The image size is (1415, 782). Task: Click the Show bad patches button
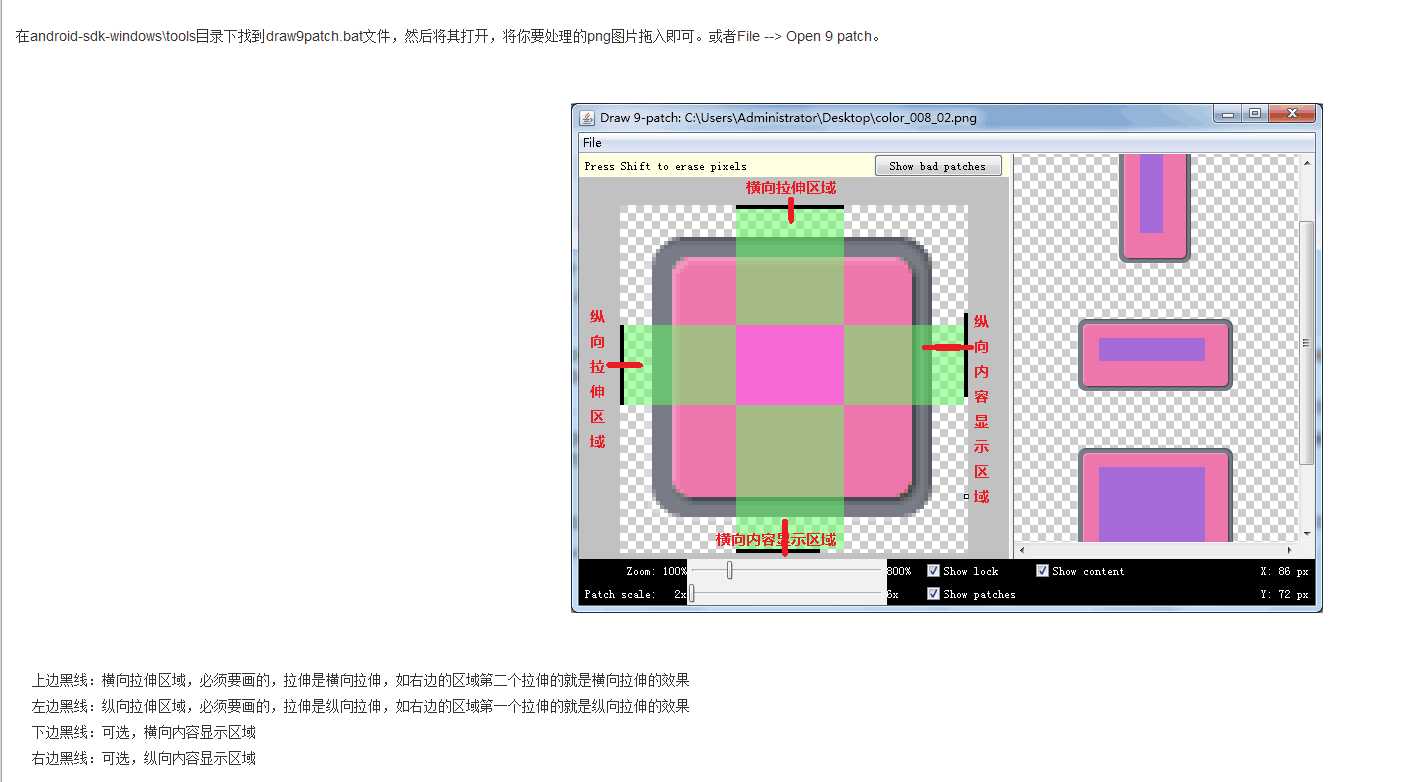click(938, 166)
